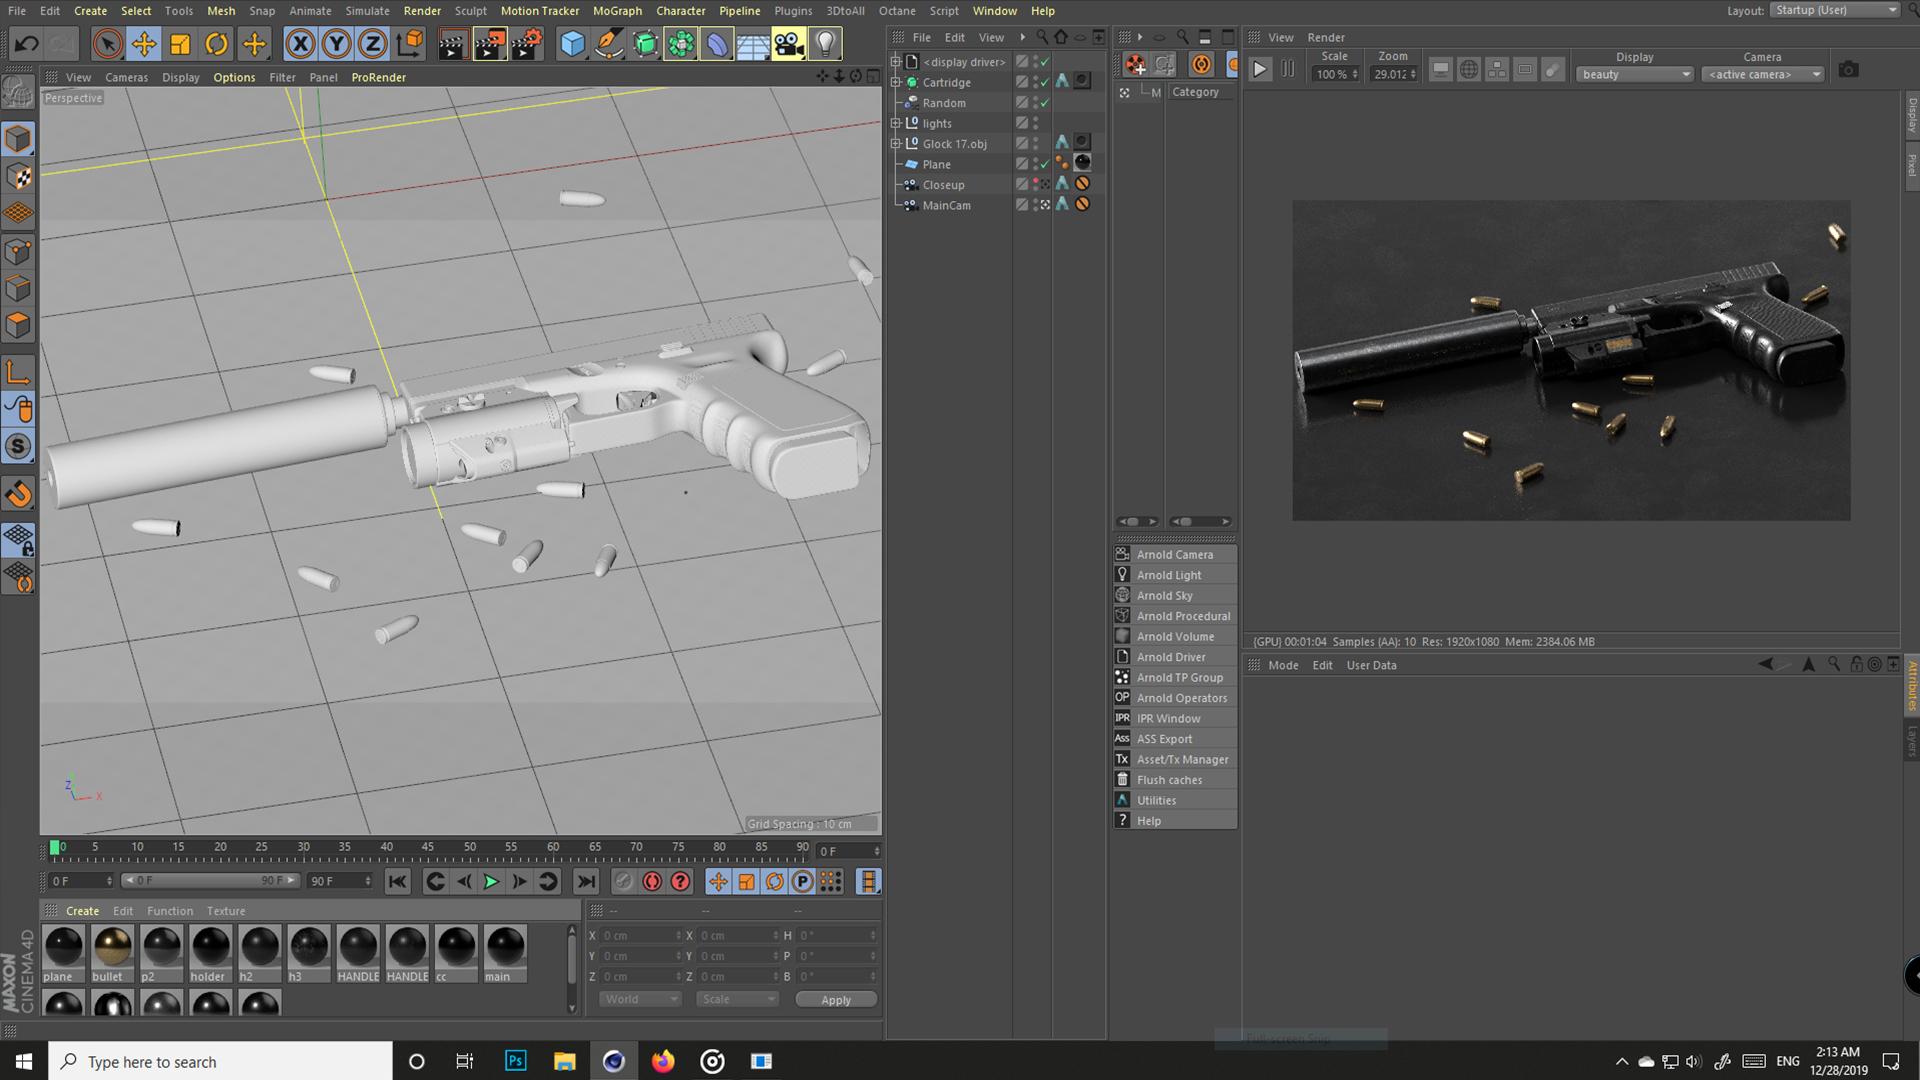Open IPR Window from Arnold list
The image size is (1920, 1080).
[x=1175, y=718]
